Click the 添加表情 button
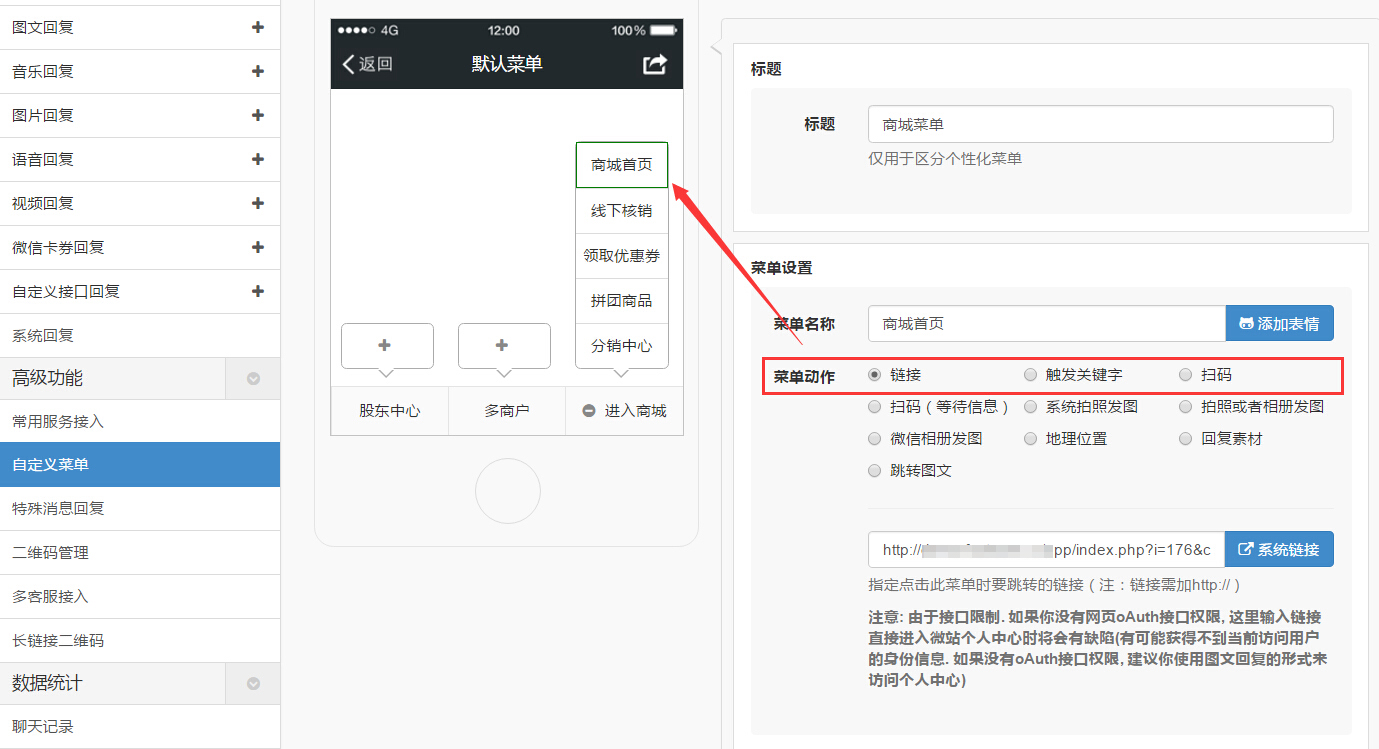Viewport: 1379px width, 749px height. click(x=1279, y=324)
